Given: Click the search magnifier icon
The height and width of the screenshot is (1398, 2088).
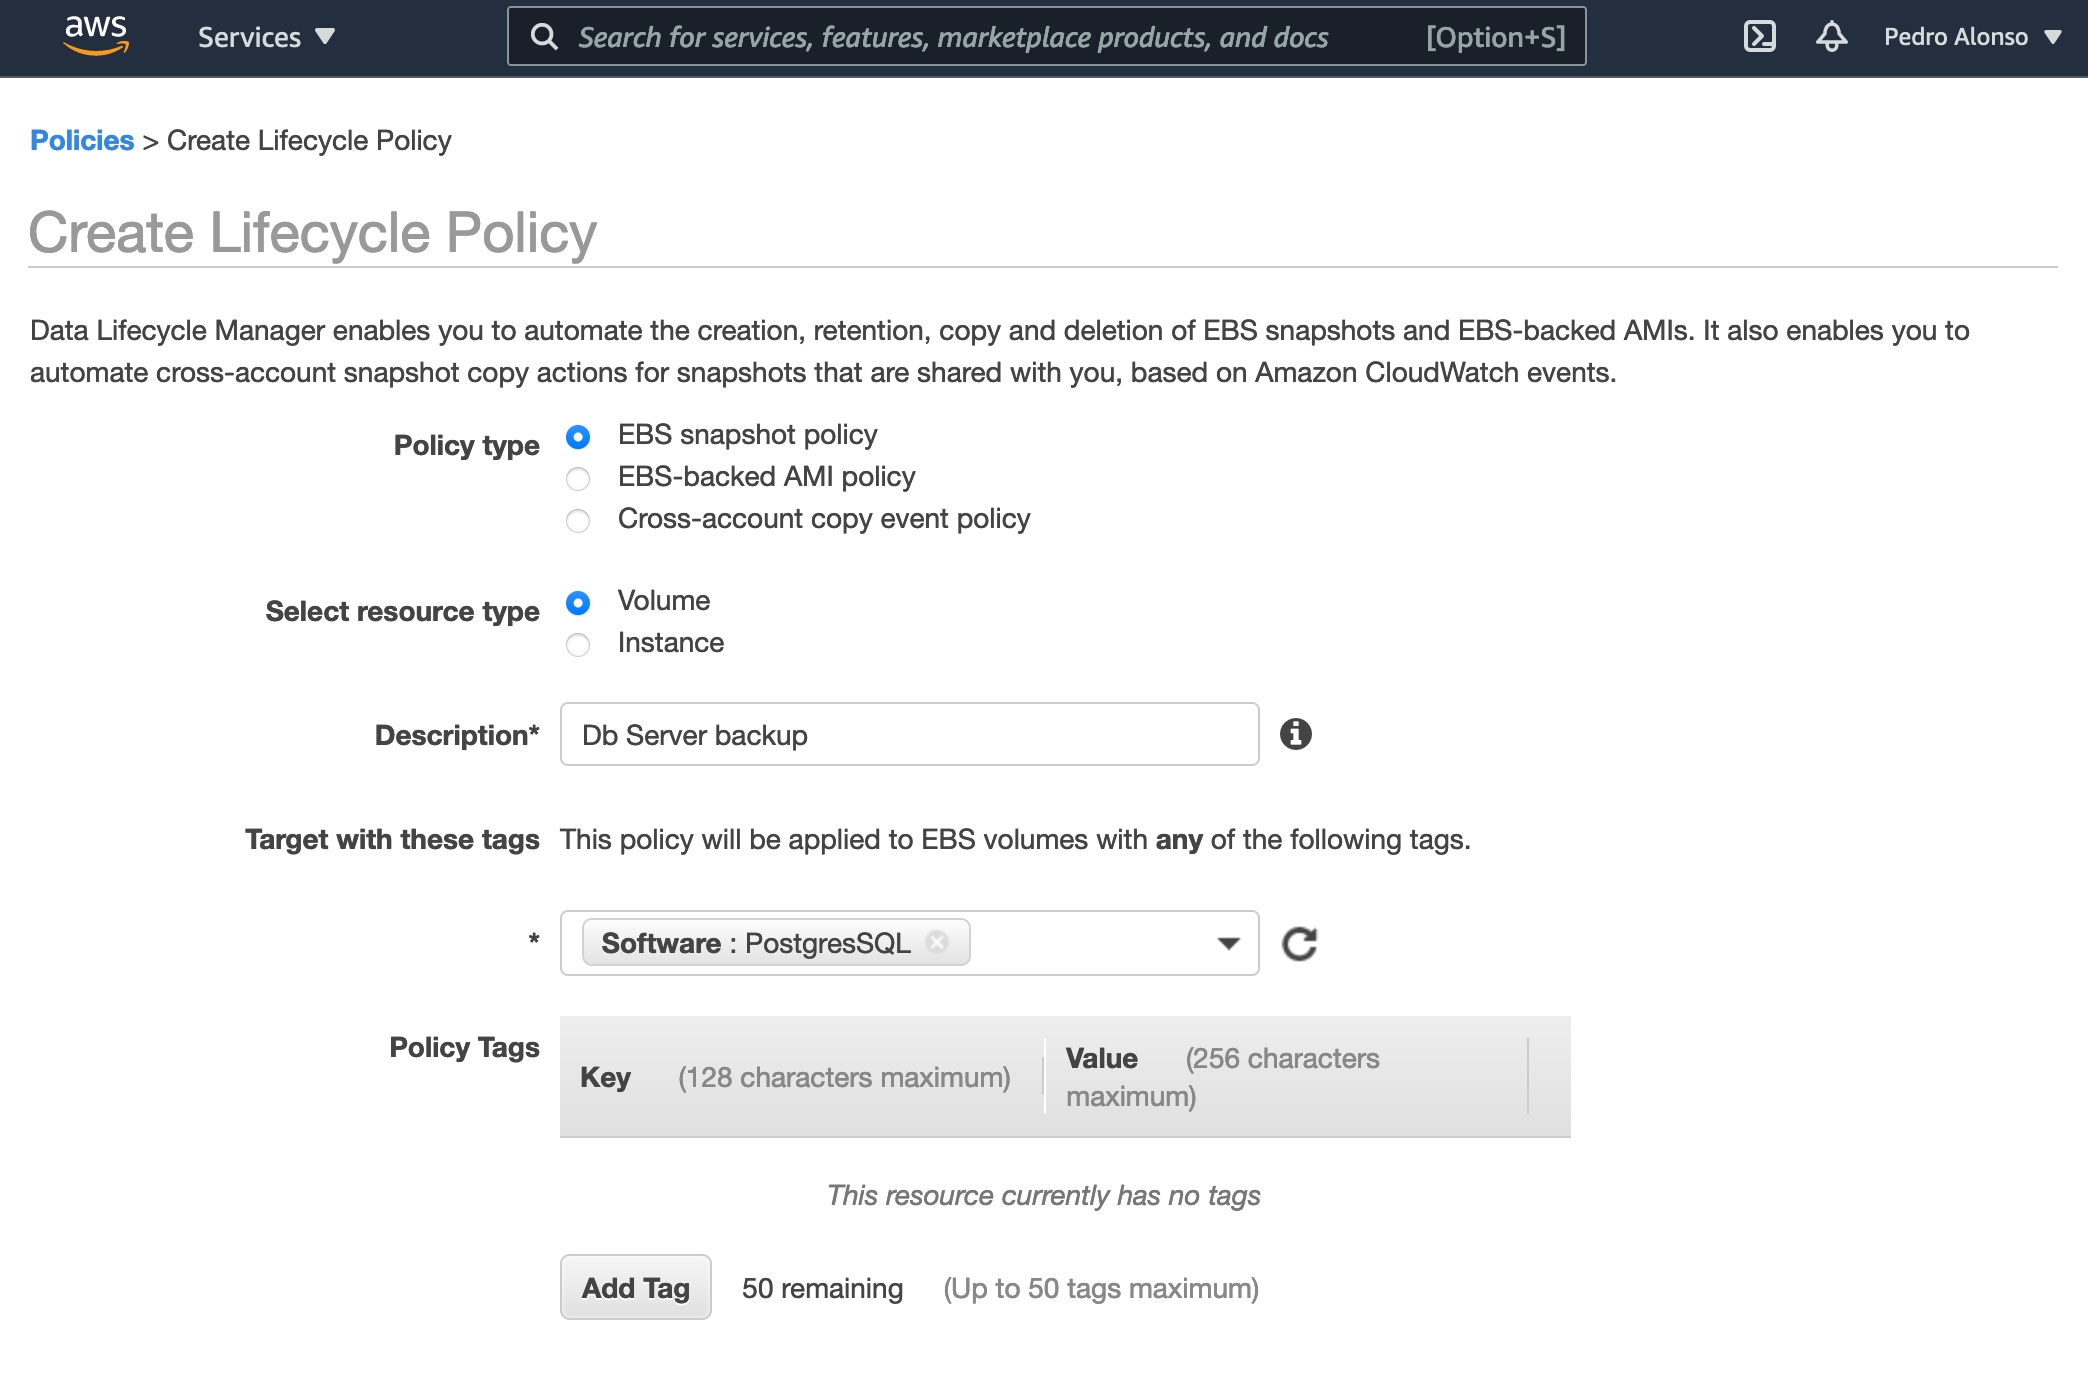Looking at the screenshot, I should [544, 37].
